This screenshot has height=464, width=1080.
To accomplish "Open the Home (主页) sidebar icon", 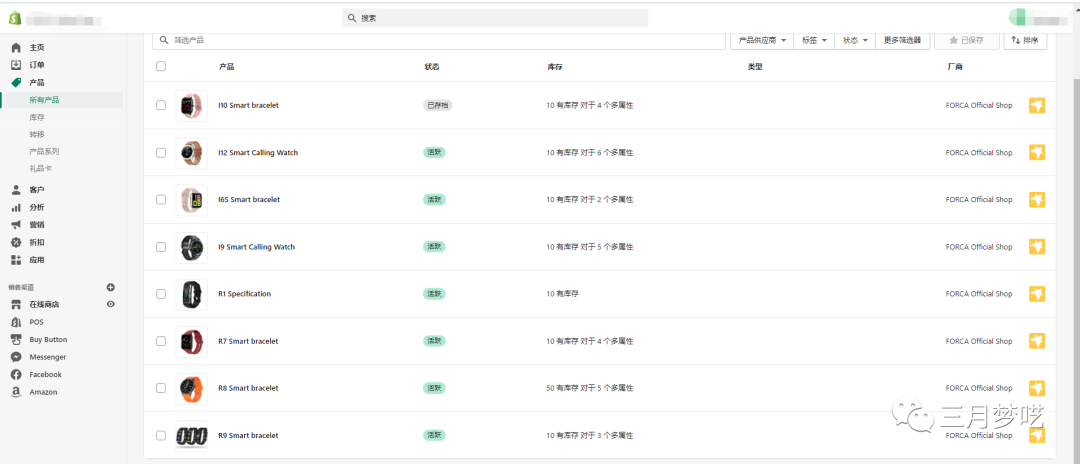I will pyautogui.click(x=16, y=47).
